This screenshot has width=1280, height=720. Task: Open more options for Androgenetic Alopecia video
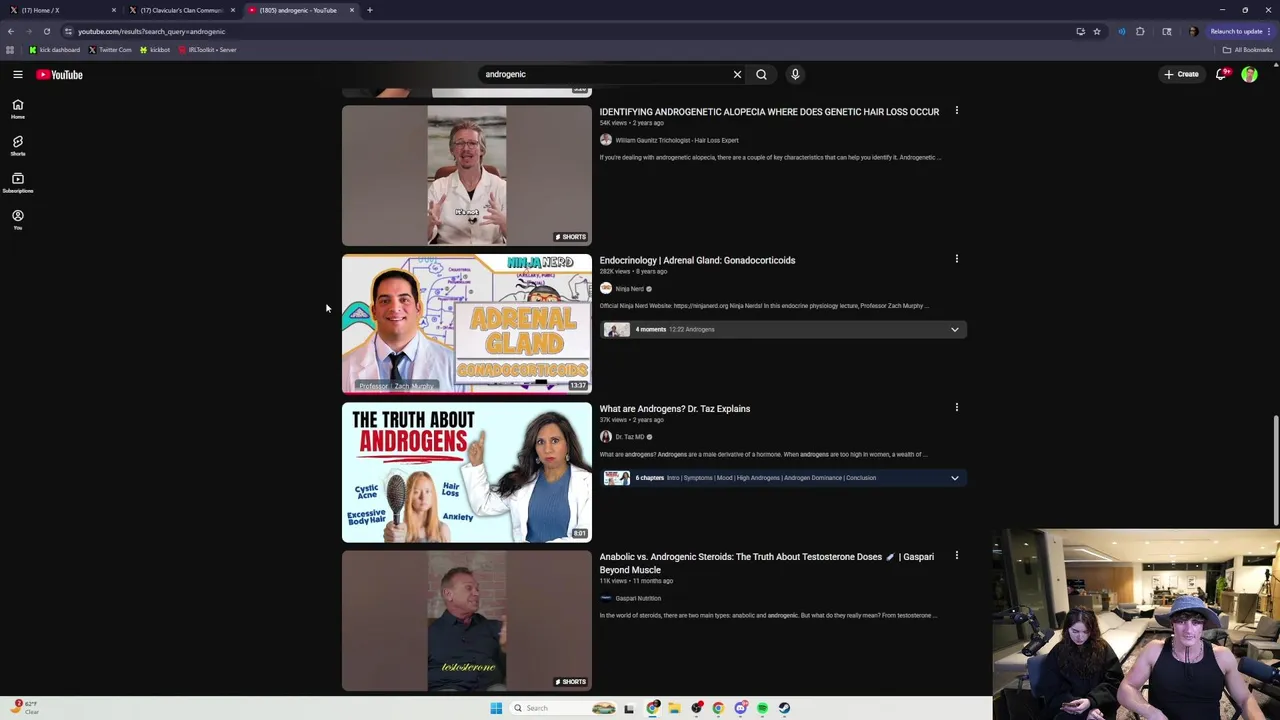coord(956,110)
